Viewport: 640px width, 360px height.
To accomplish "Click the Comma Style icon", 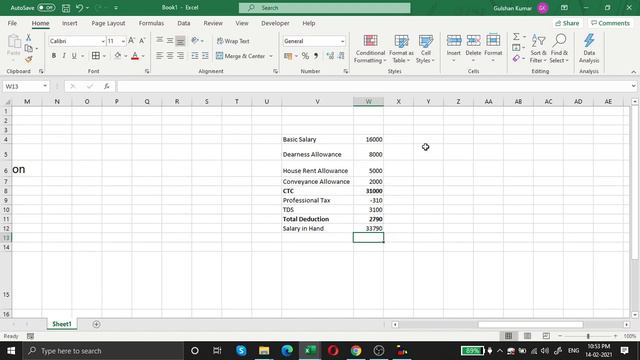I will (316, 56).
